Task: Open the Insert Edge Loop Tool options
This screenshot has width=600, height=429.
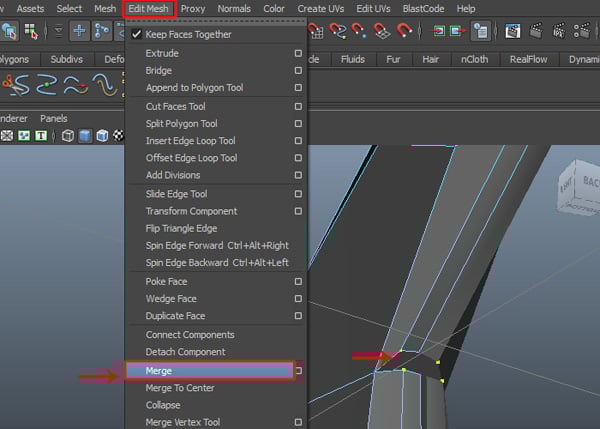Action: pos(298,141)
